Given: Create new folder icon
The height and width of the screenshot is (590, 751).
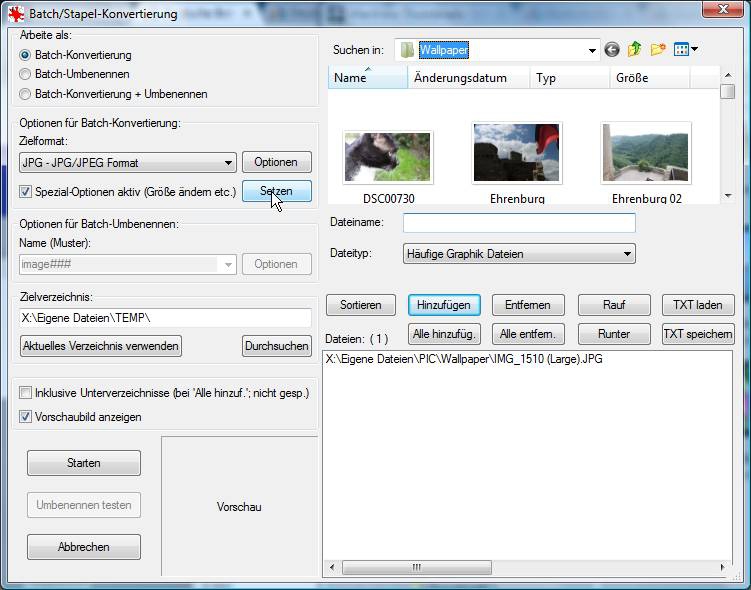Looking at the screenshot, I should pyautogui.click(x=658, y=49).
